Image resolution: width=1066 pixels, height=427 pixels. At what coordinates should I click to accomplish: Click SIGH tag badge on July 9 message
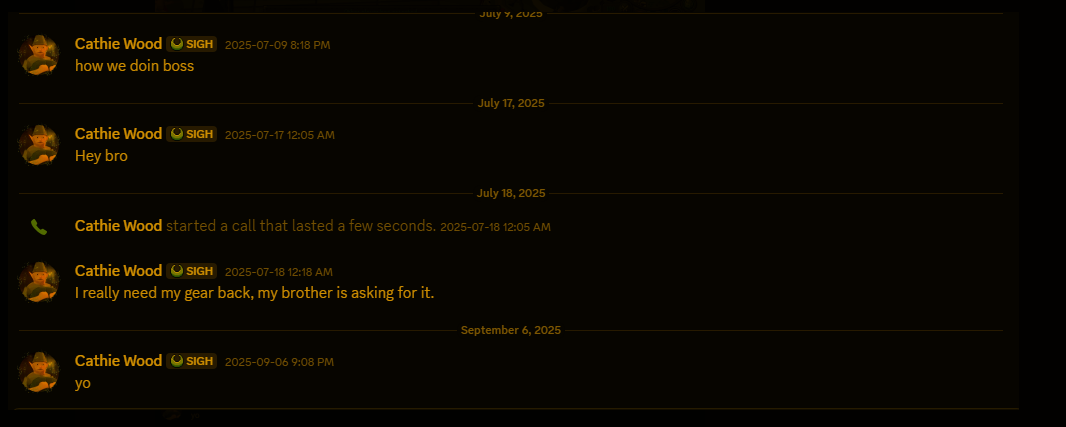192,44
